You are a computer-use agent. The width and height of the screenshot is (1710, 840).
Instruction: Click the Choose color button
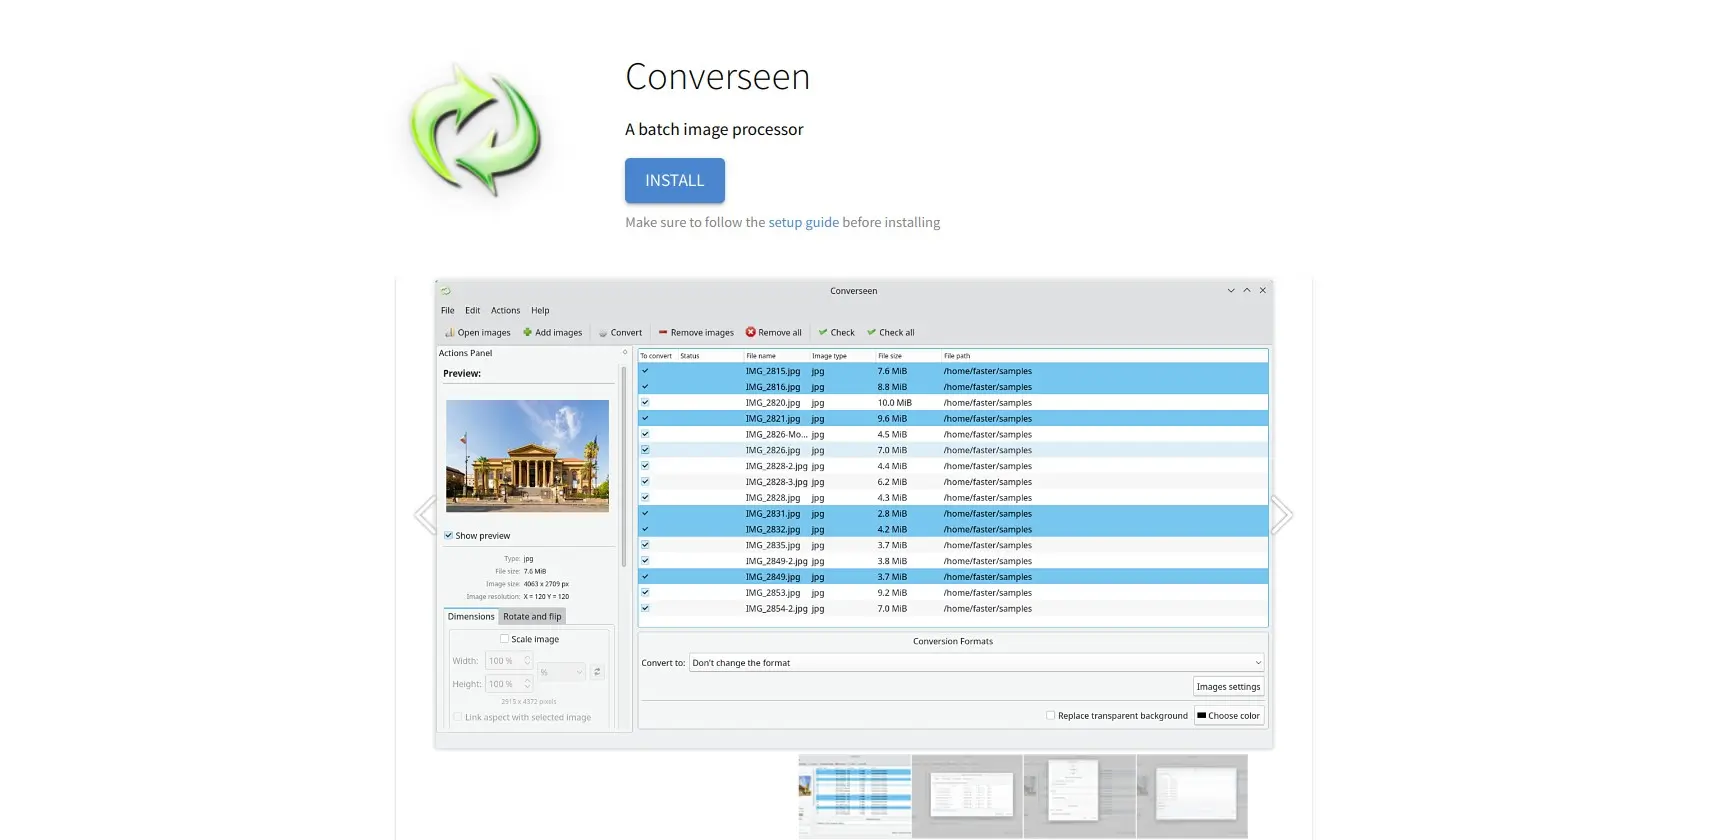click(x=1229, y=716)
